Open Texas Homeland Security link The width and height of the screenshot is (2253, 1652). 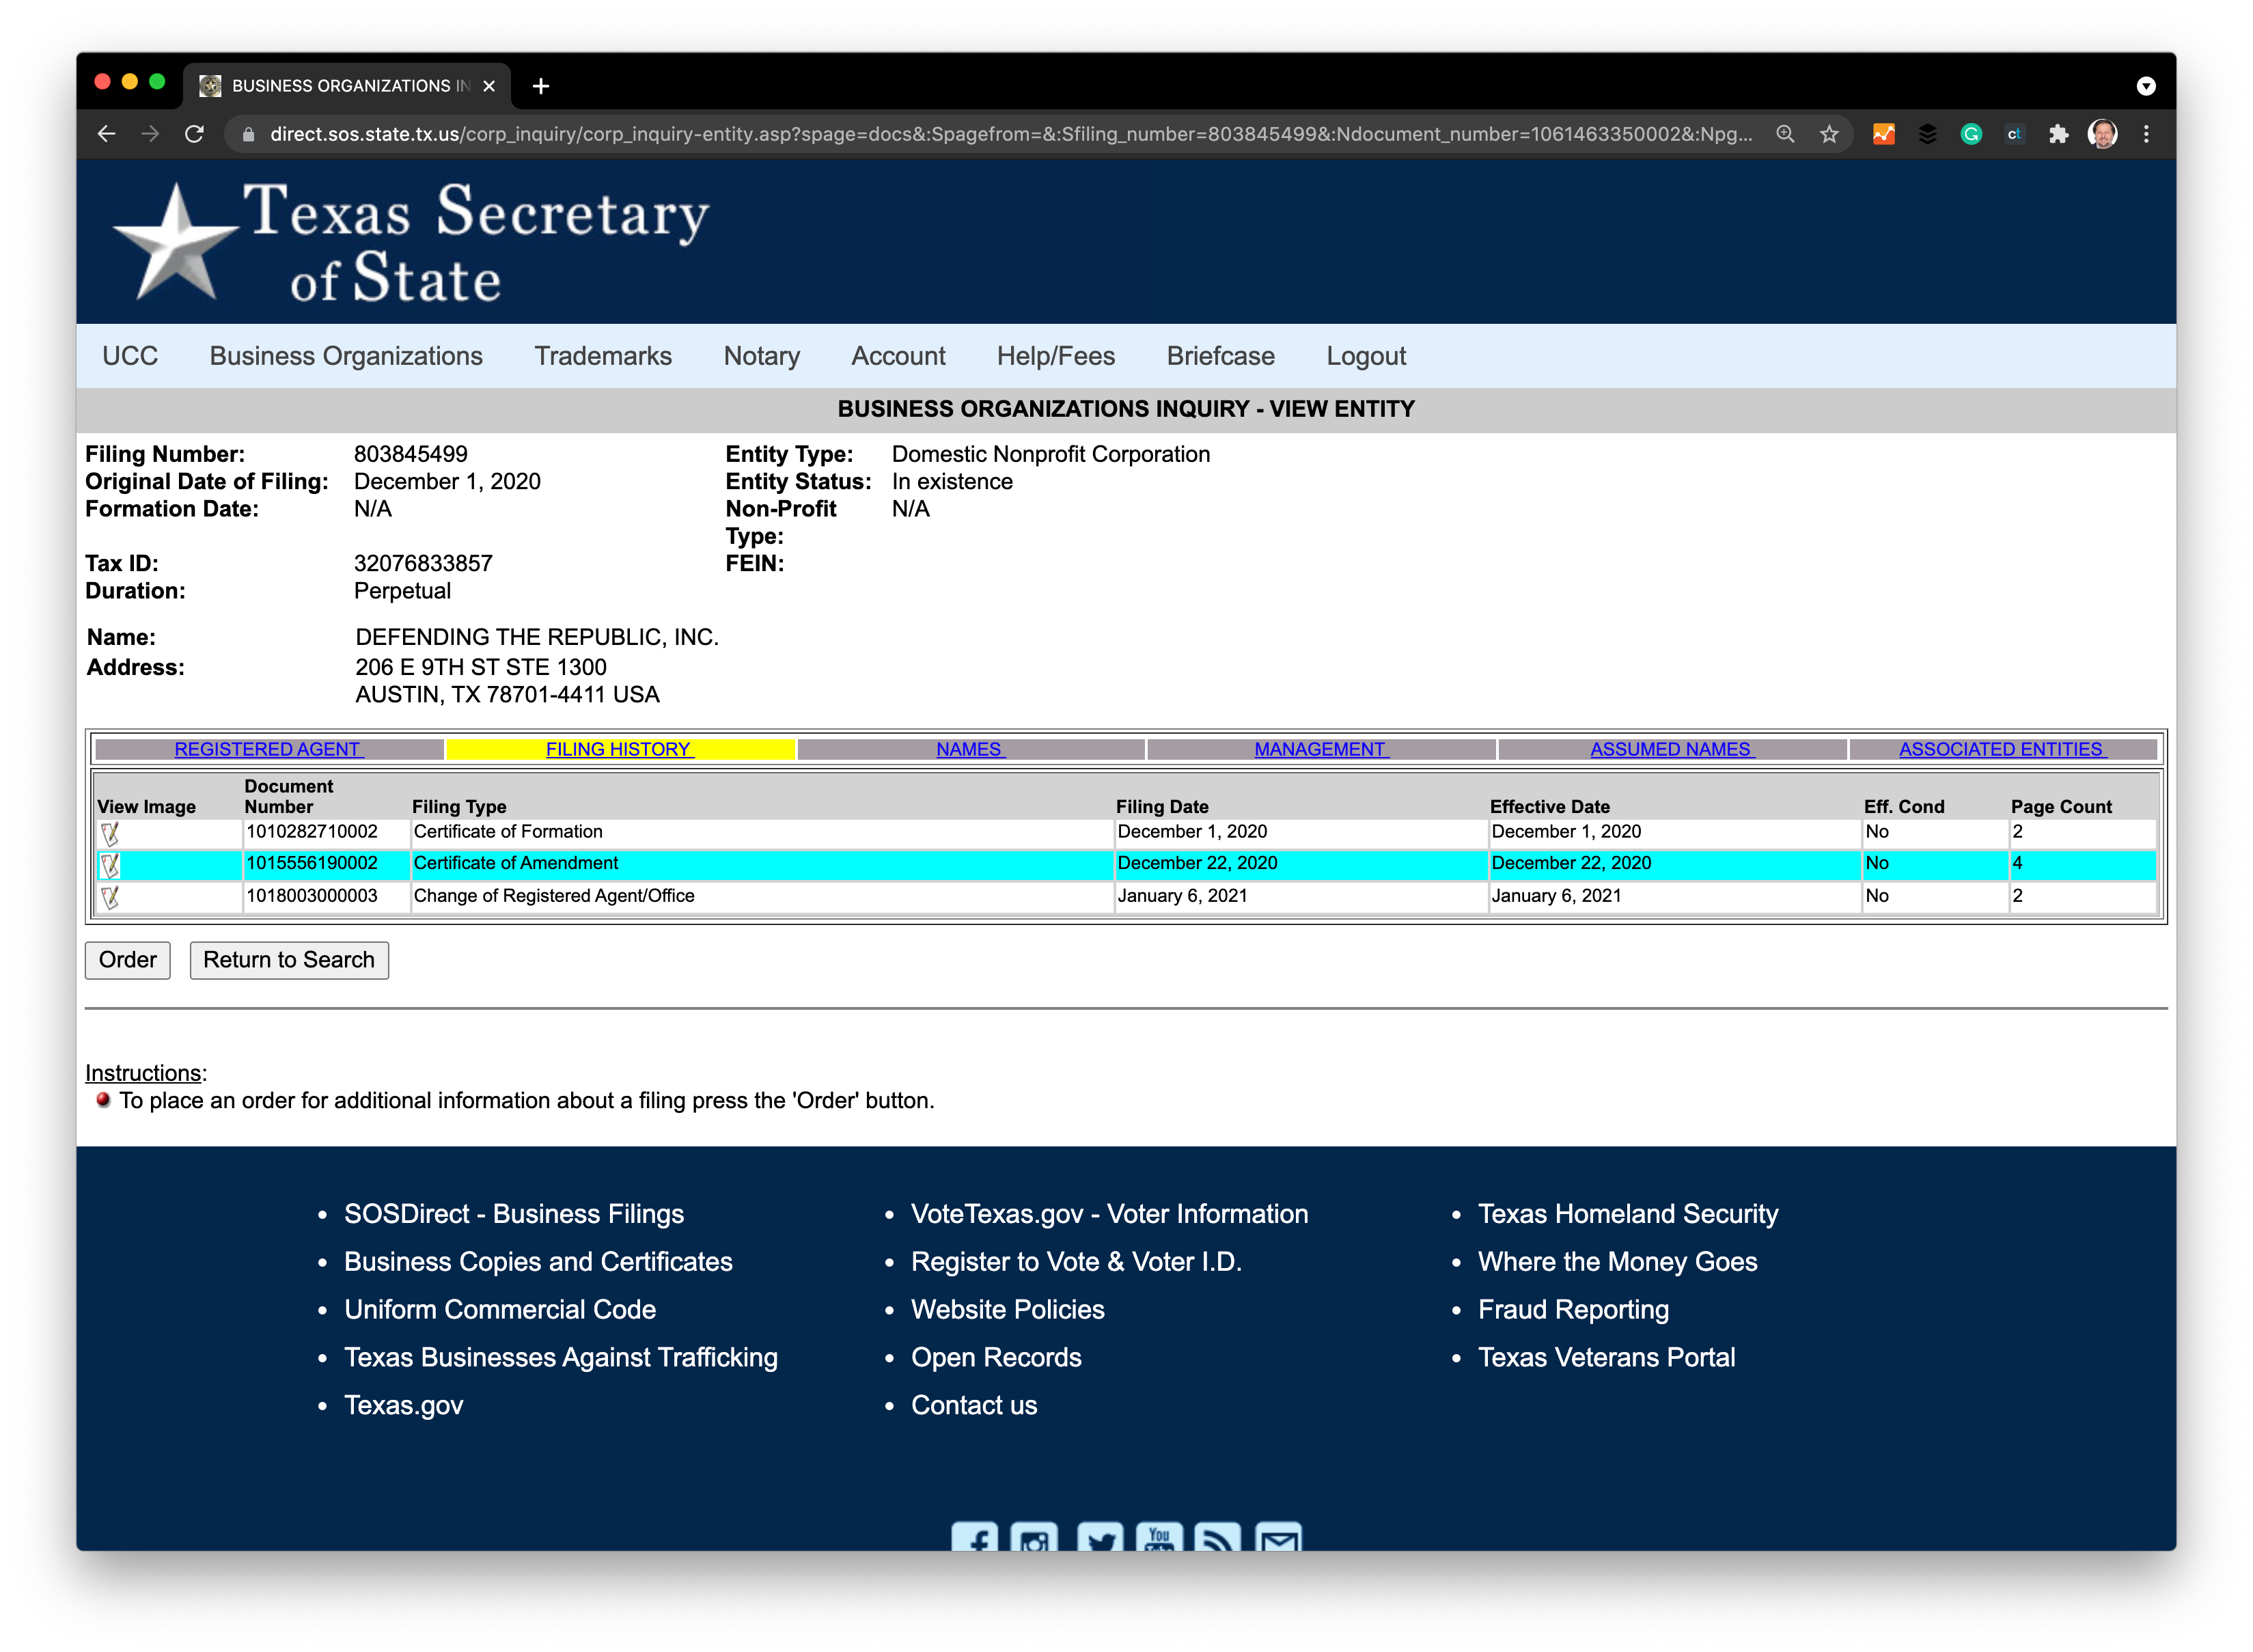pos(1628,1214)
